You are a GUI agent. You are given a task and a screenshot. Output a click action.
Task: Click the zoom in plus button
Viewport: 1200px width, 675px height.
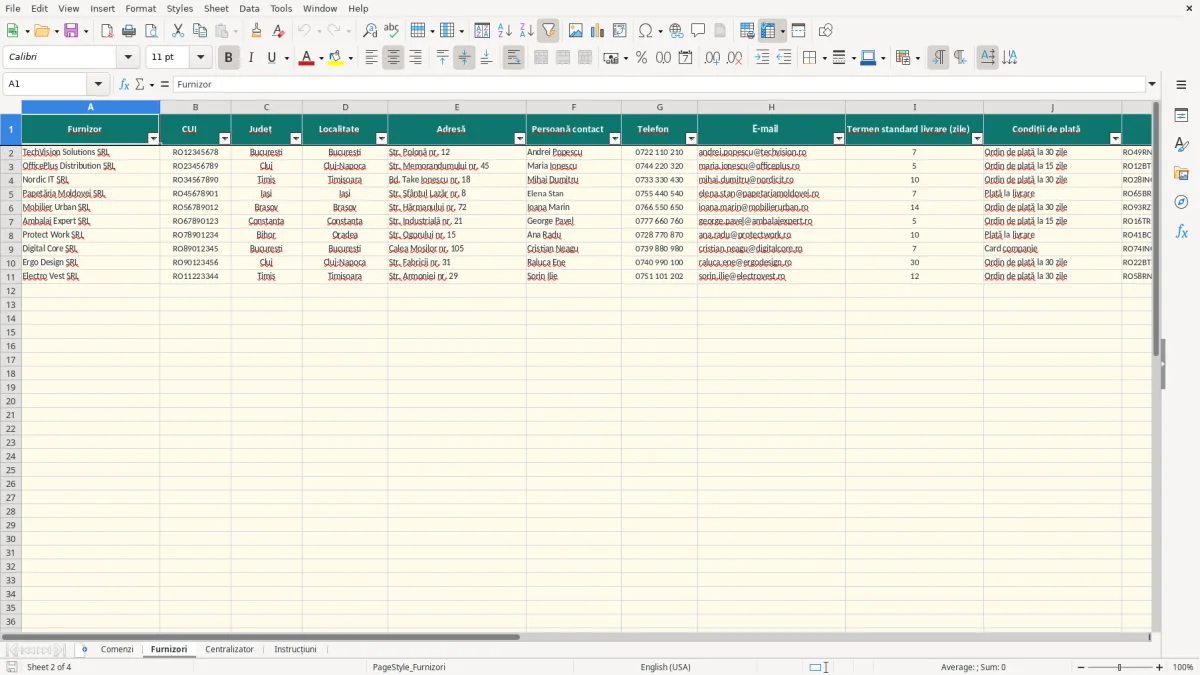(x=1160, y=667)
